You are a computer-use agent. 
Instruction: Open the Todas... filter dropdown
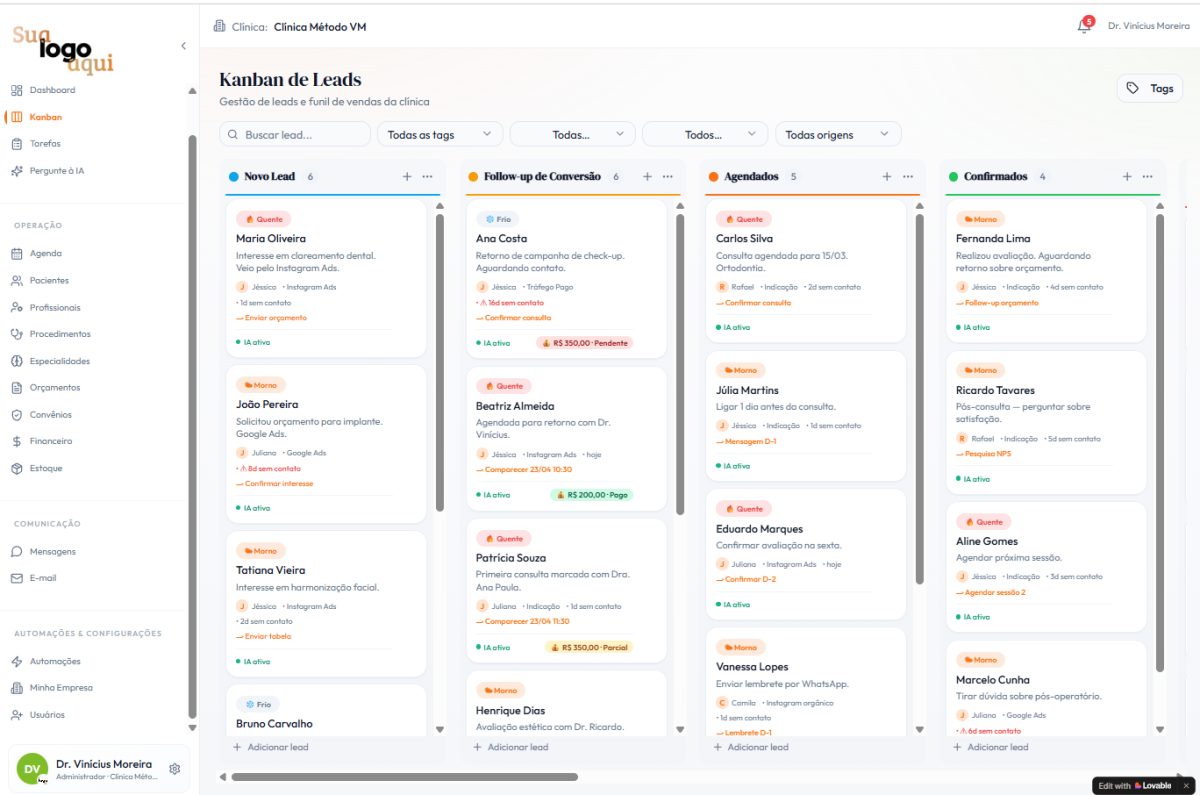[572, 134]
